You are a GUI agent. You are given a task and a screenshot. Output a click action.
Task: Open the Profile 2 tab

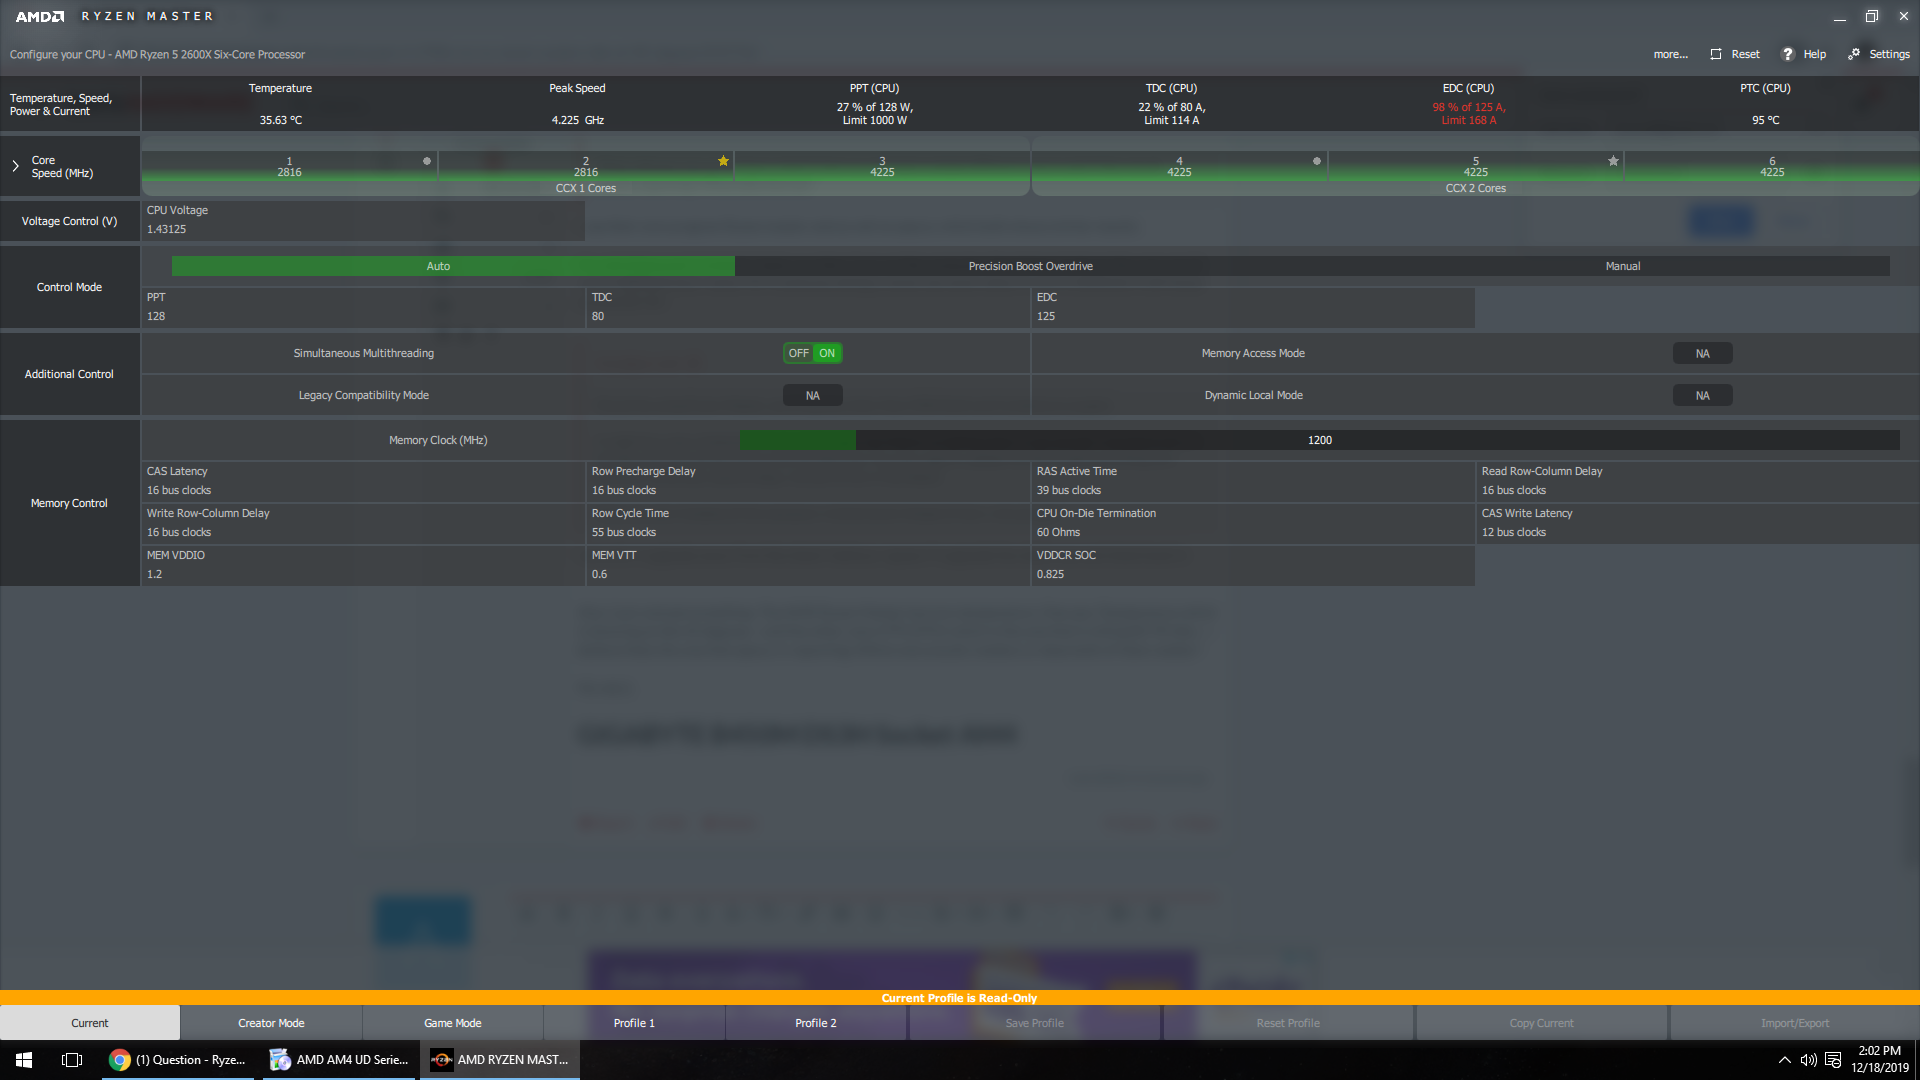816,1023
